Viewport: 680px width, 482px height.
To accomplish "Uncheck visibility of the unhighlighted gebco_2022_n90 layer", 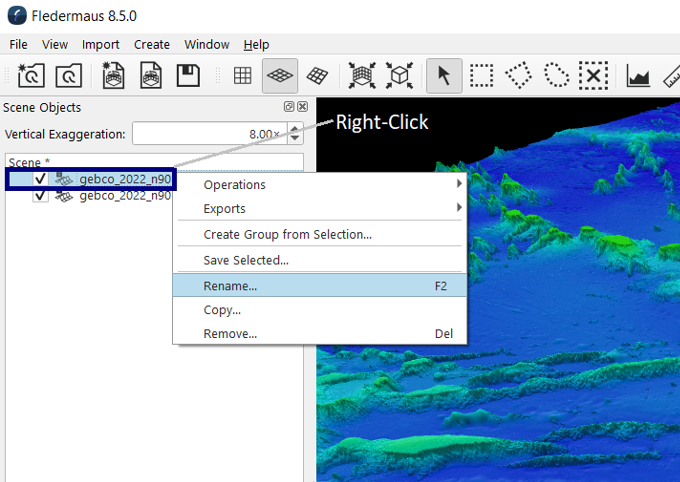I will pos(40,196).
